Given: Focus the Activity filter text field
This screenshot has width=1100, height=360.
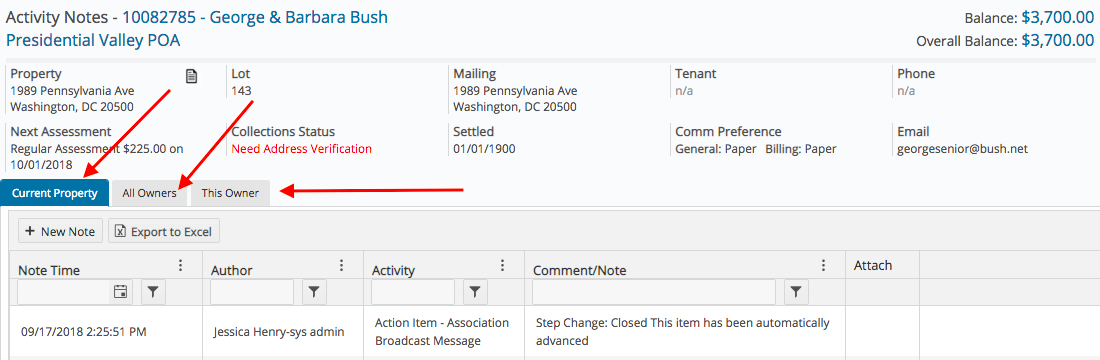Looking at the screenshot, I should point(412,293).
